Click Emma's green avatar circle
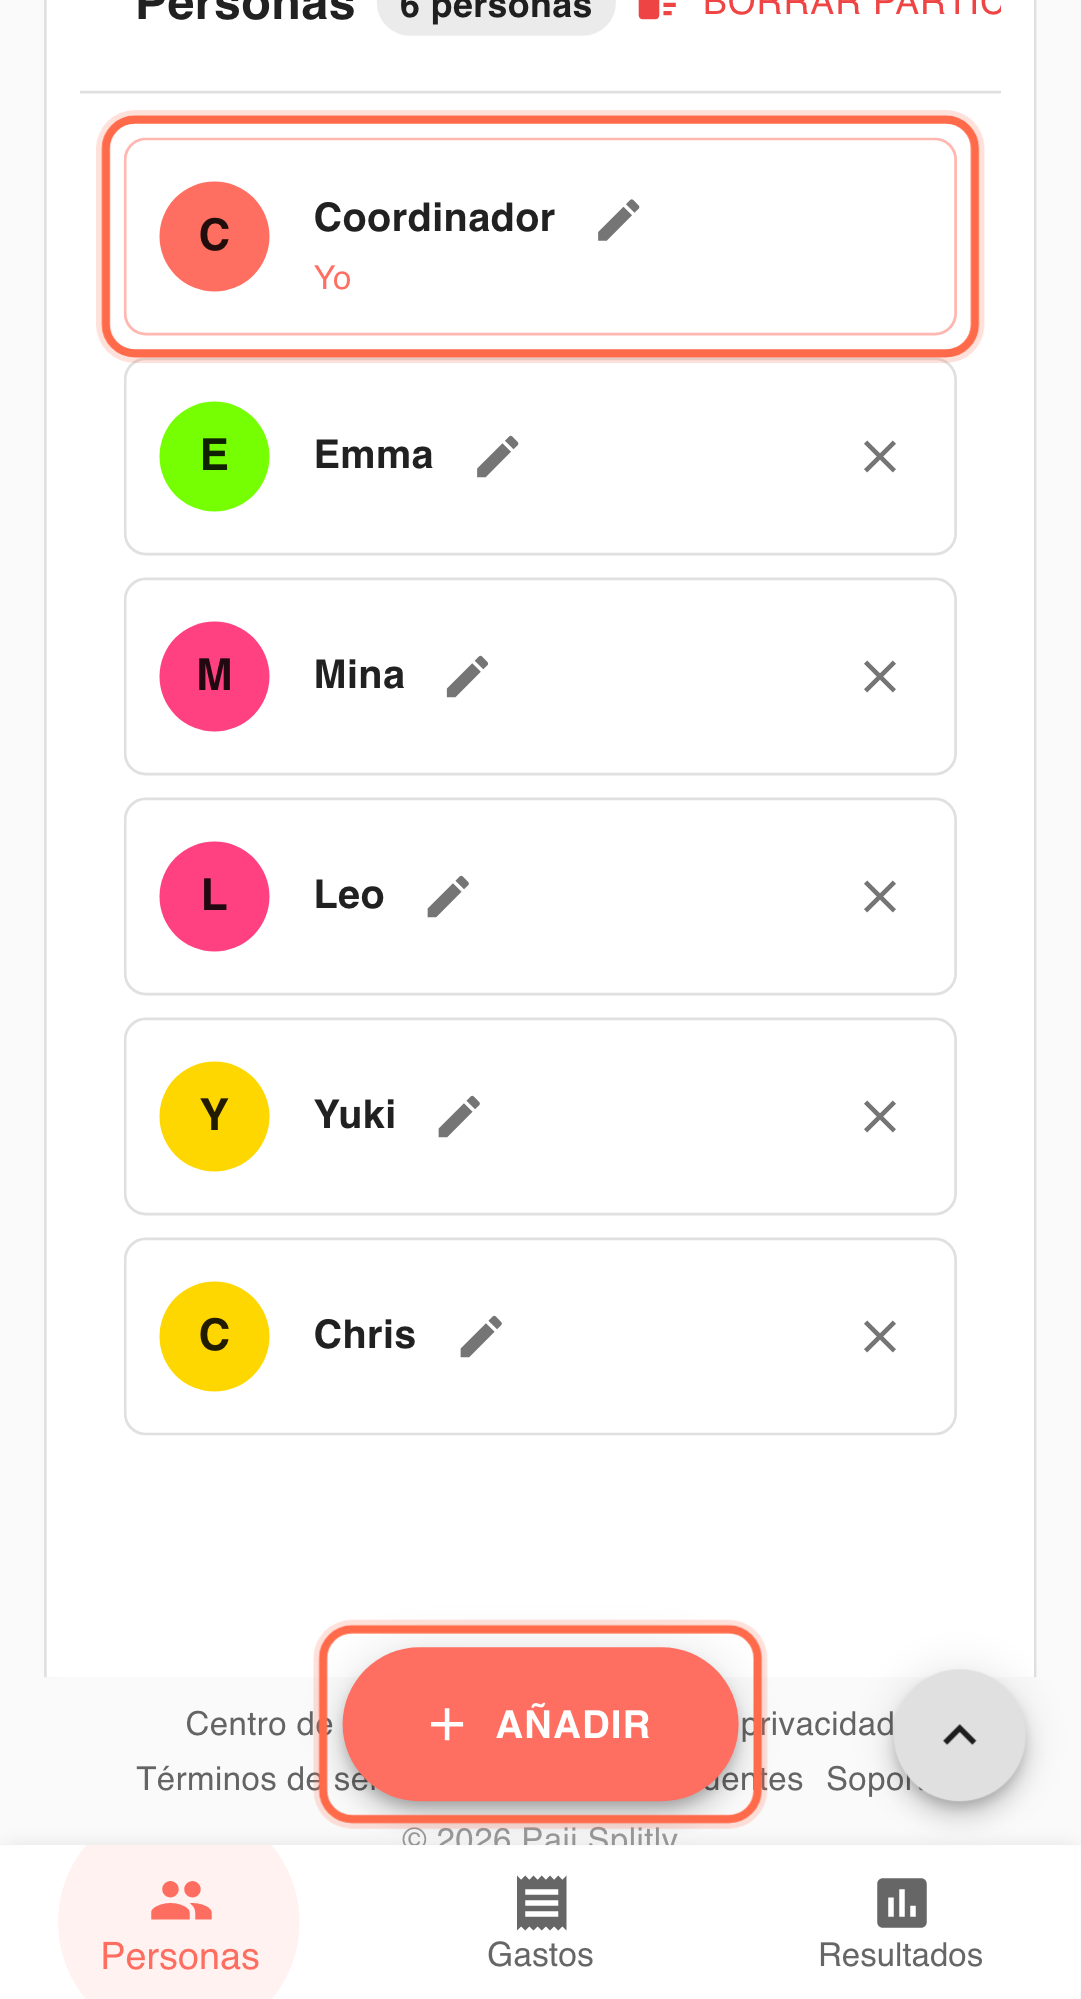Screen dimensions: 1081x1999 click(x=214, y=457)
